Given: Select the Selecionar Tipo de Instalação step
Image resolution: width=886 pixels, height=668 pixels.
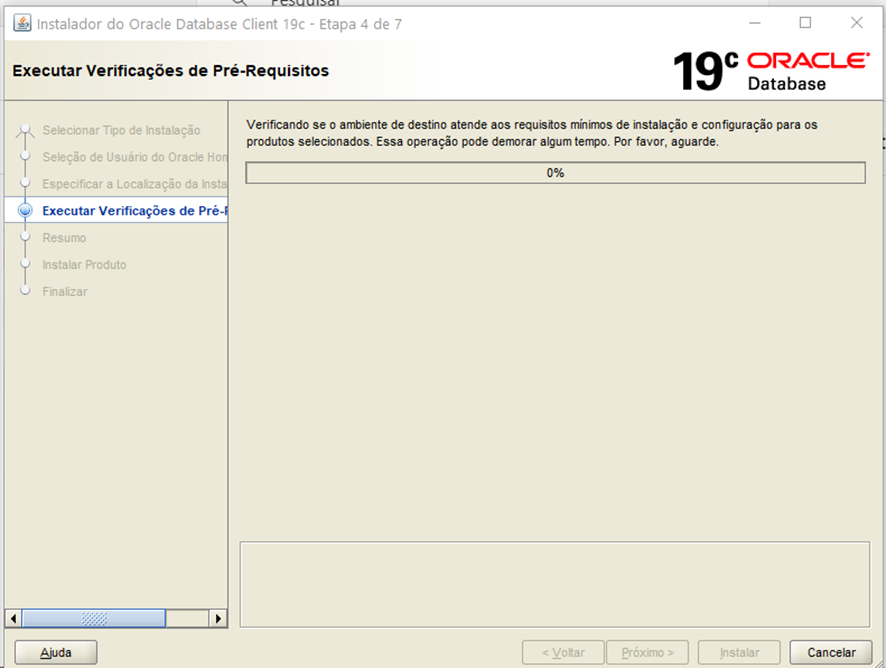Looking at the screenshot, I should click(x=121, y=130).
